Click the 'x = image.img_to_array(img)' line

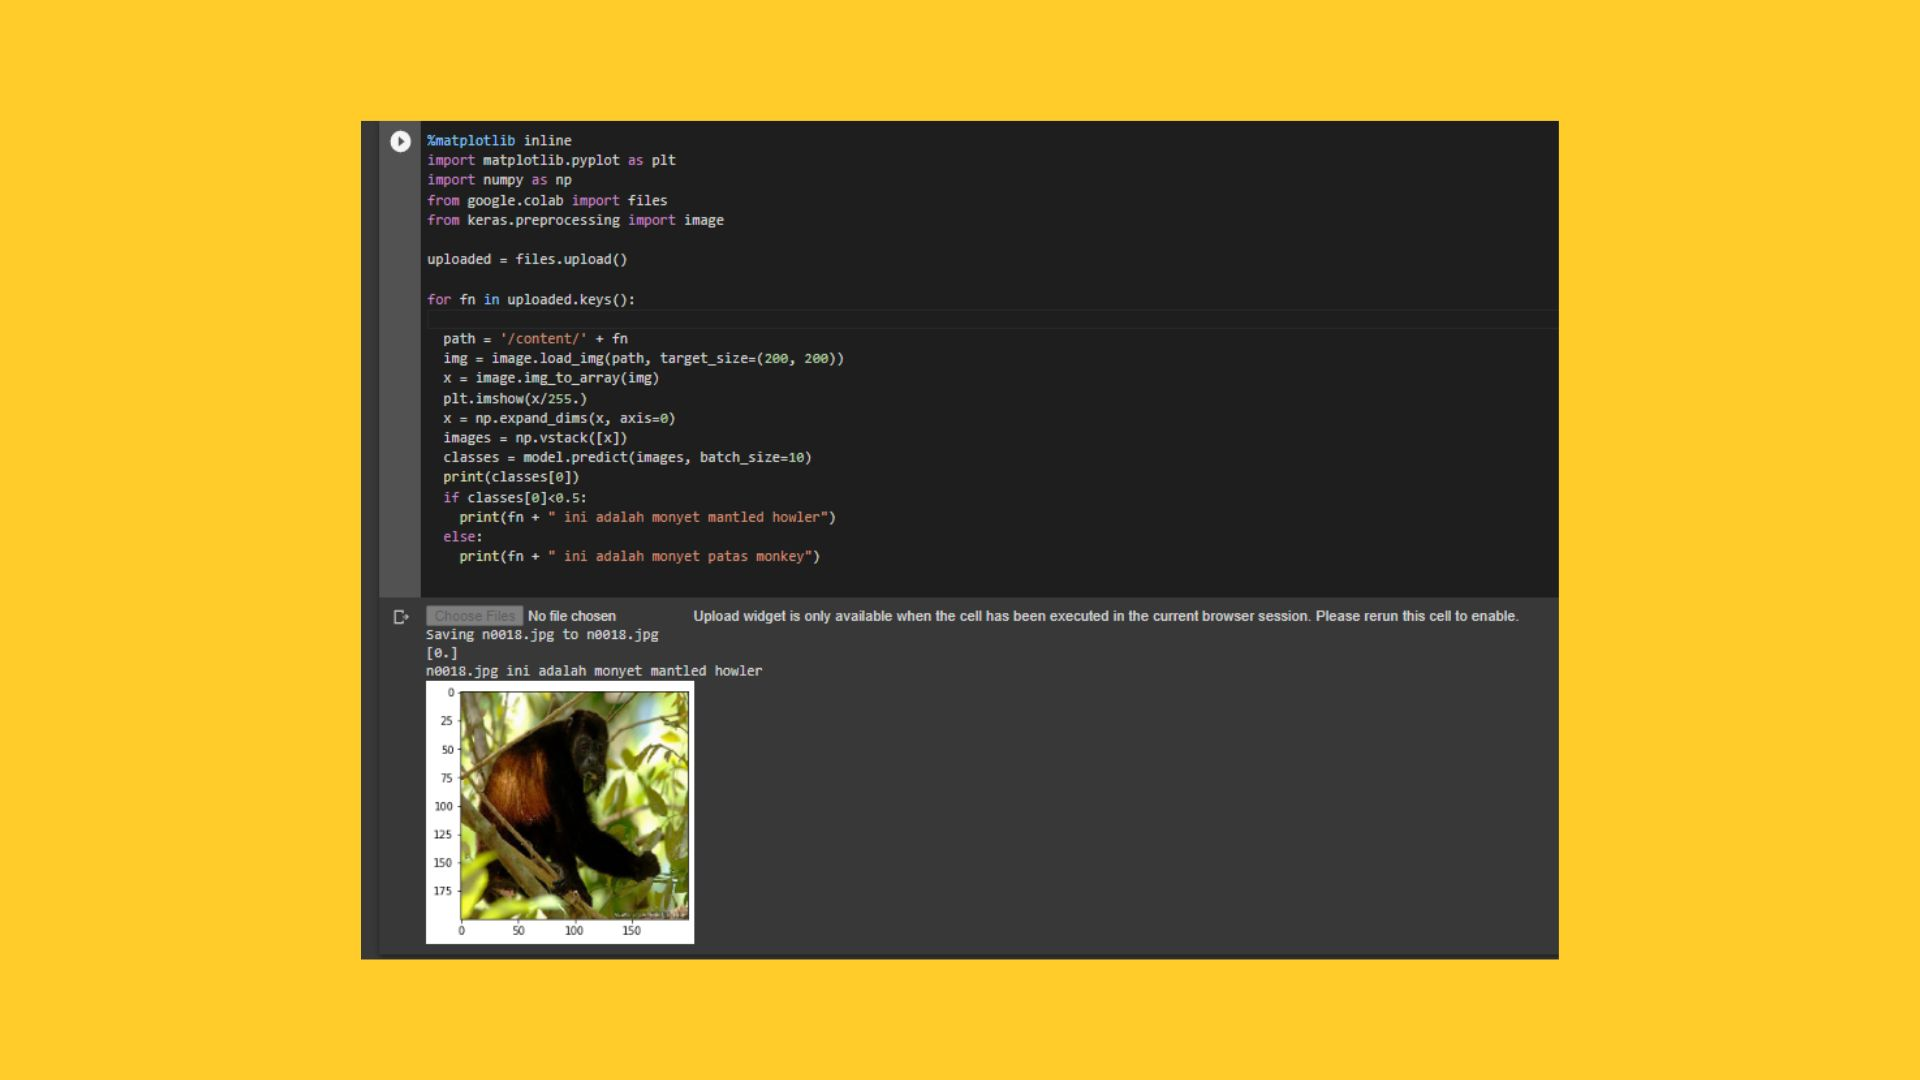[x=551, y=378]
